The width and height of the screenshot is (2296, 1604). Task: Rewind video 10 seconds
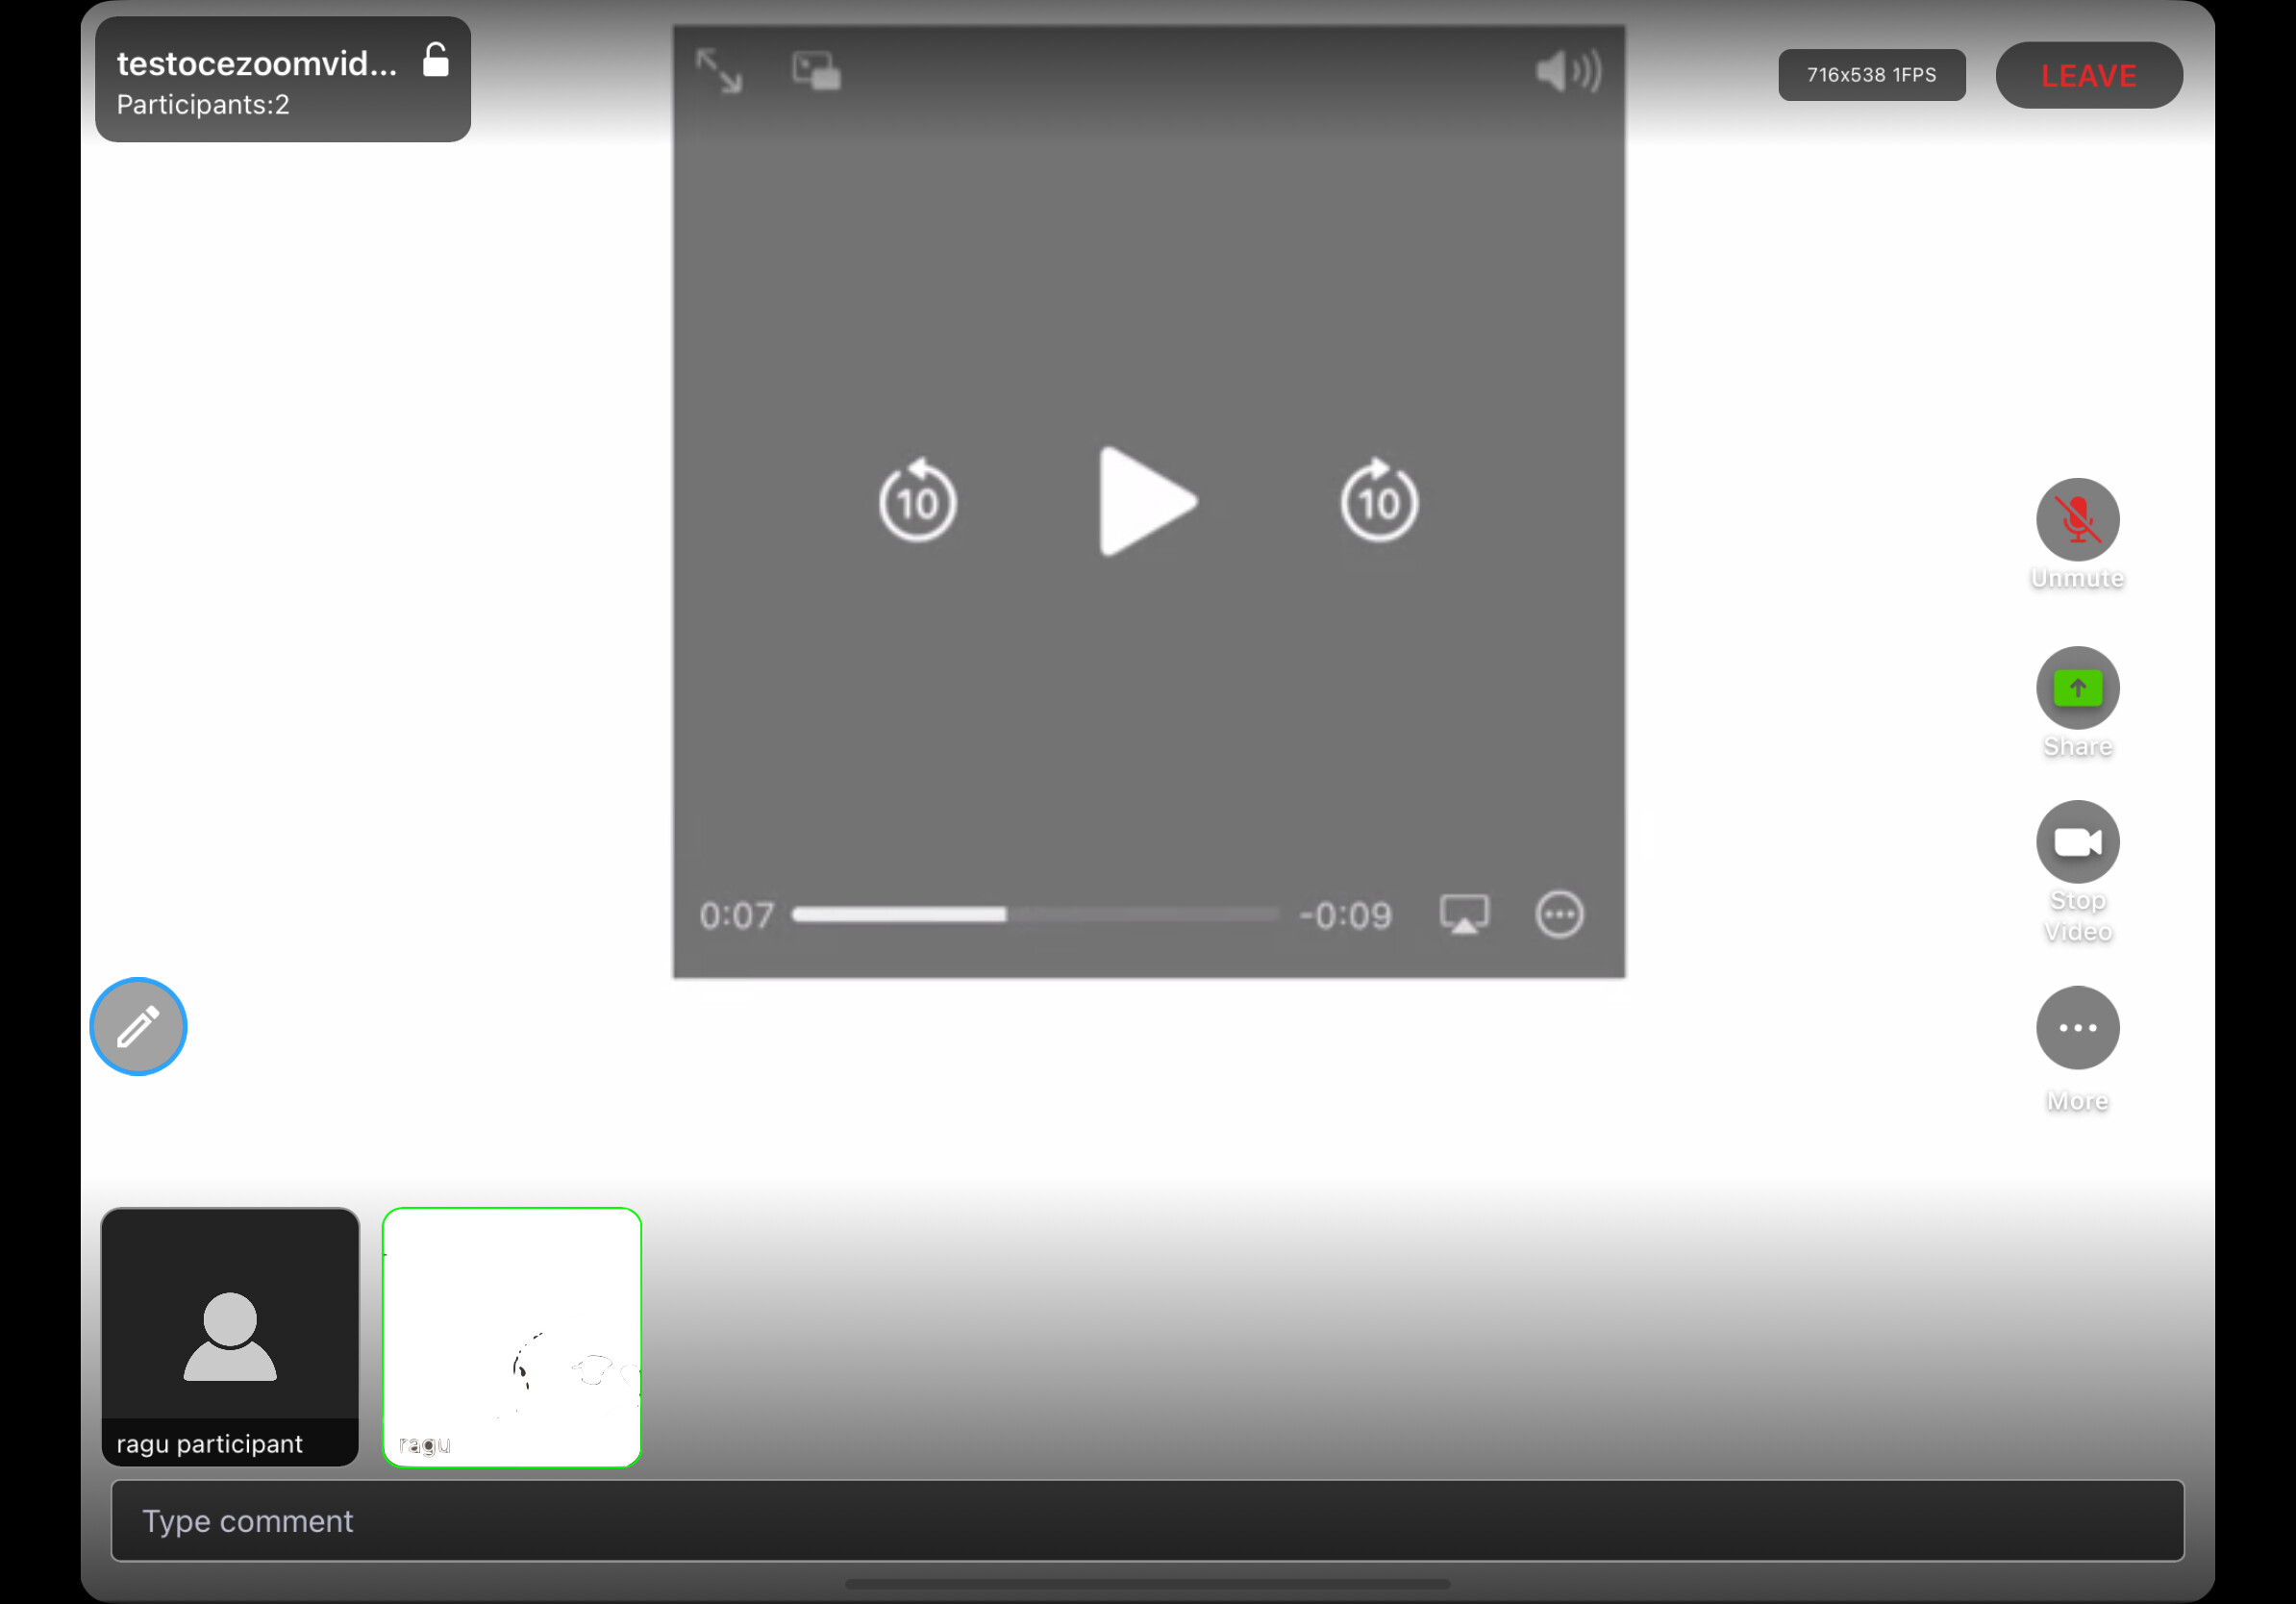coord(917,501)
